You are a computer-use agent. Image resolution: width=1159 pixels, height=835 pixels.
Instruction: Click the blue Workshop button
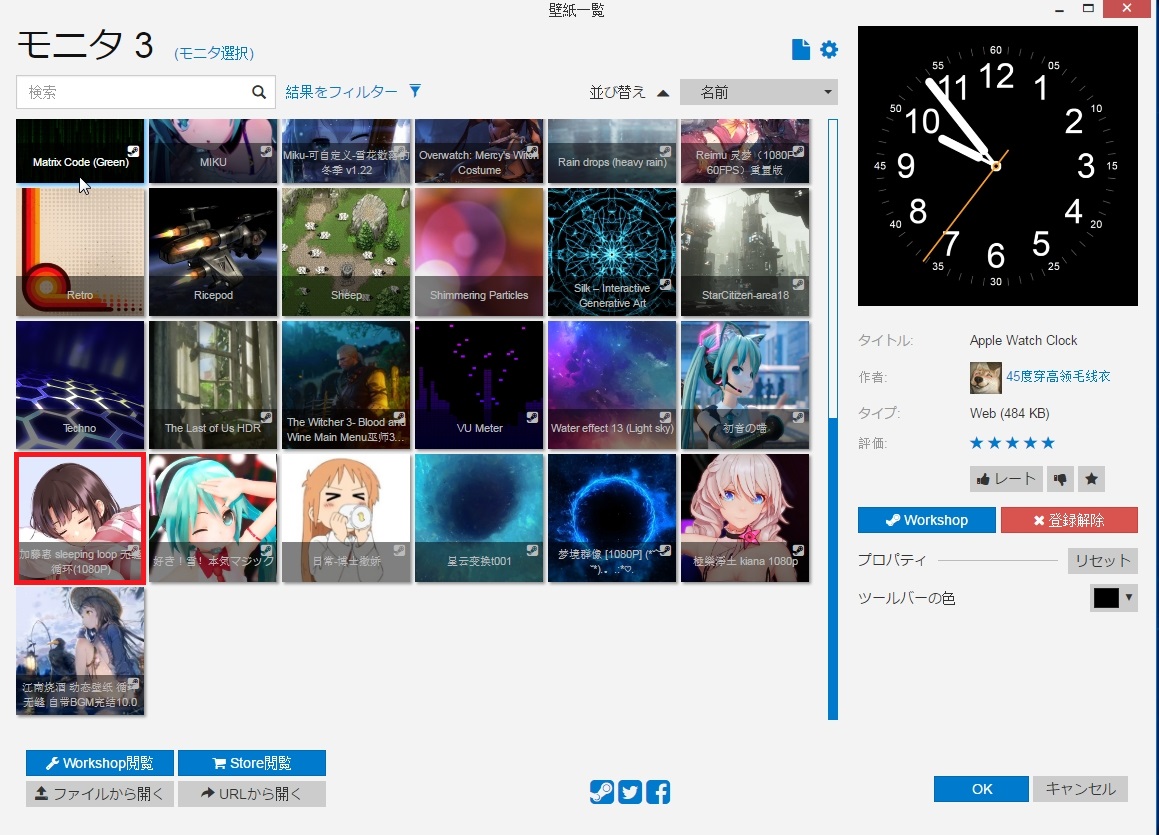[927, 520]
